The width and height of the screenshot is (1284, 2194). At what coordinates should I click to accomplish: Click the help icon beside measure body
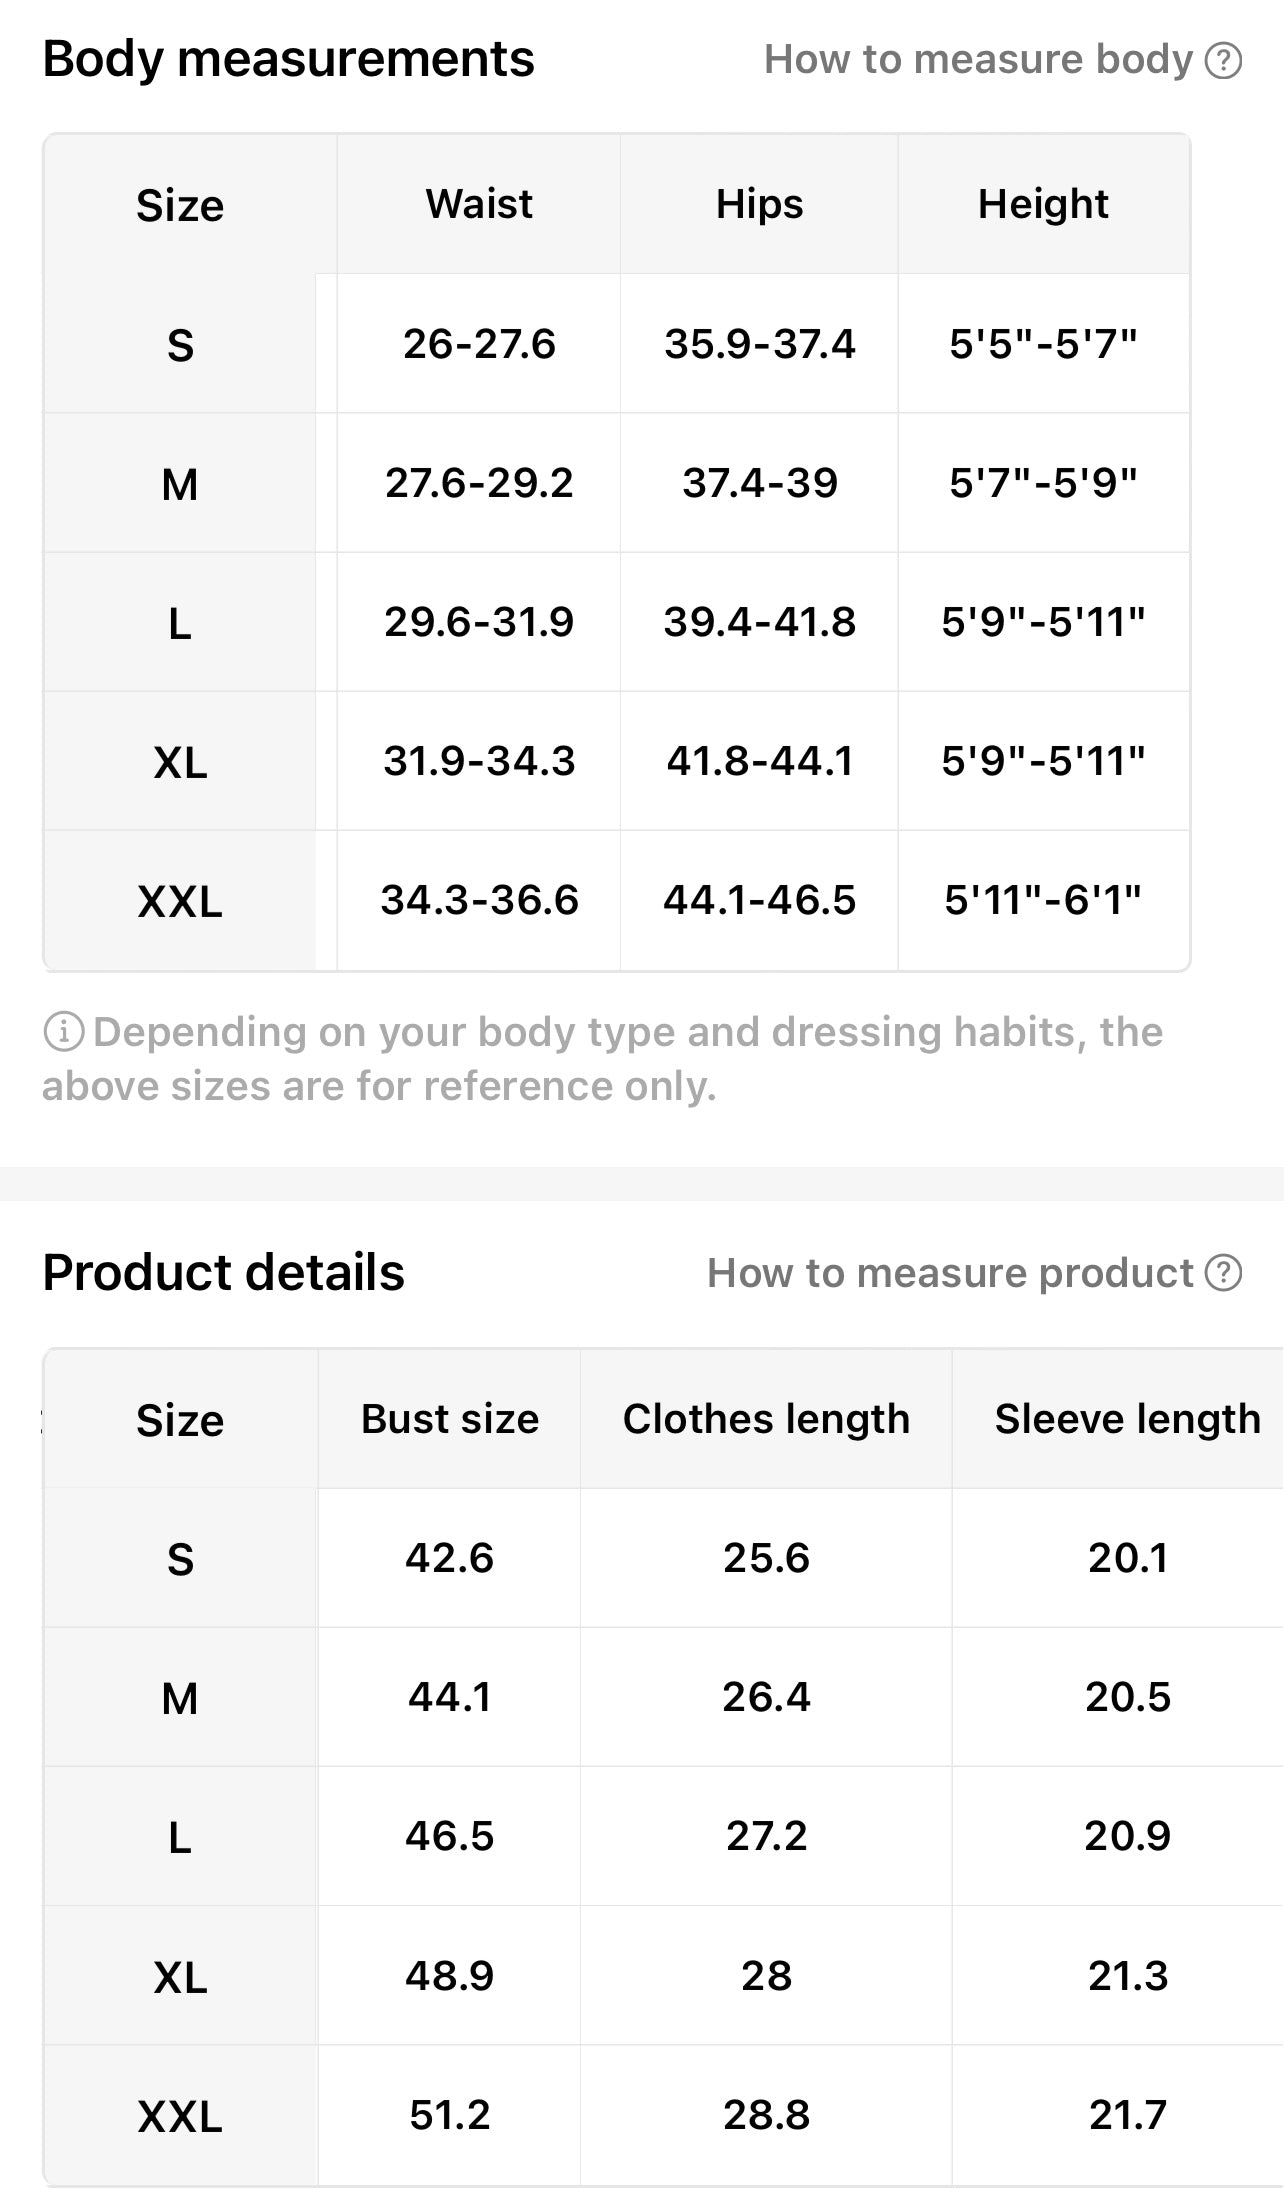pyautogui.click(x=1223, y=60)
